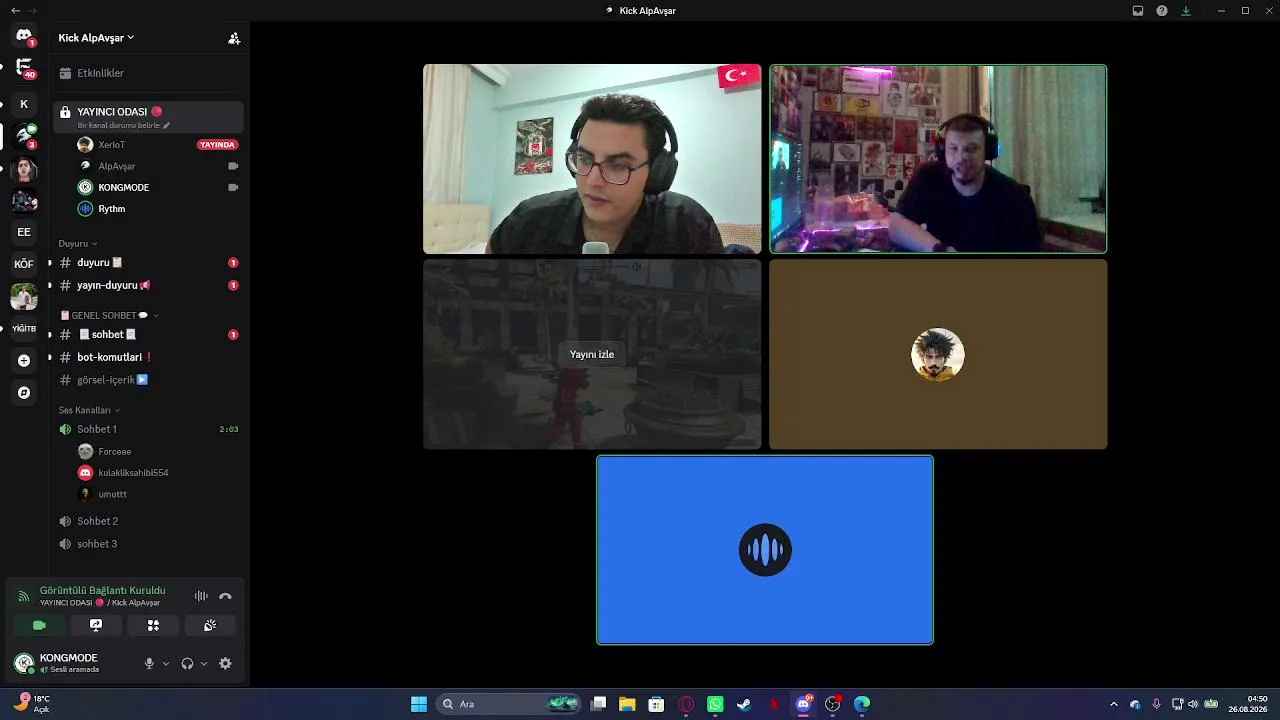Open WhatsApp from the taskbar
Viewport: 1280px width, 720px height.
(x=715, y=704)
